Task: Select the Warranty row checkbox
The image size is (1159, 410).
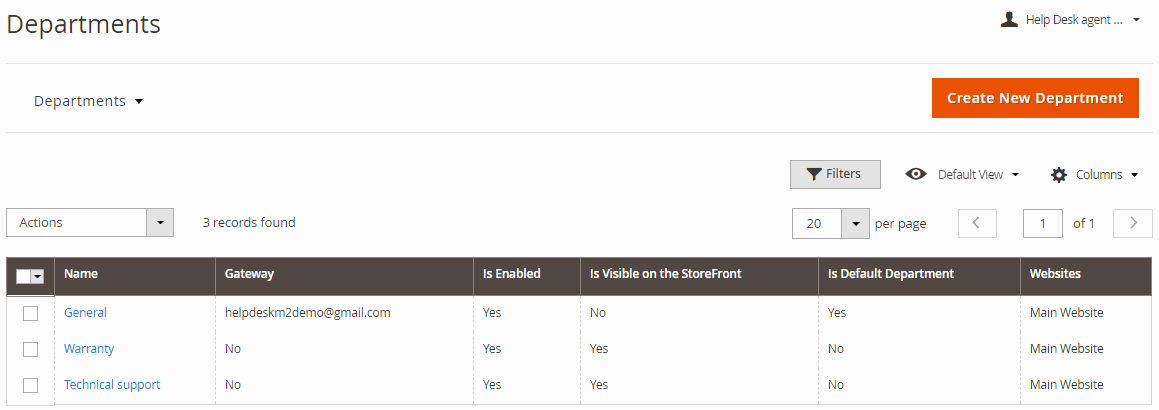Action: pyautogui.click(x=30, y=349)
